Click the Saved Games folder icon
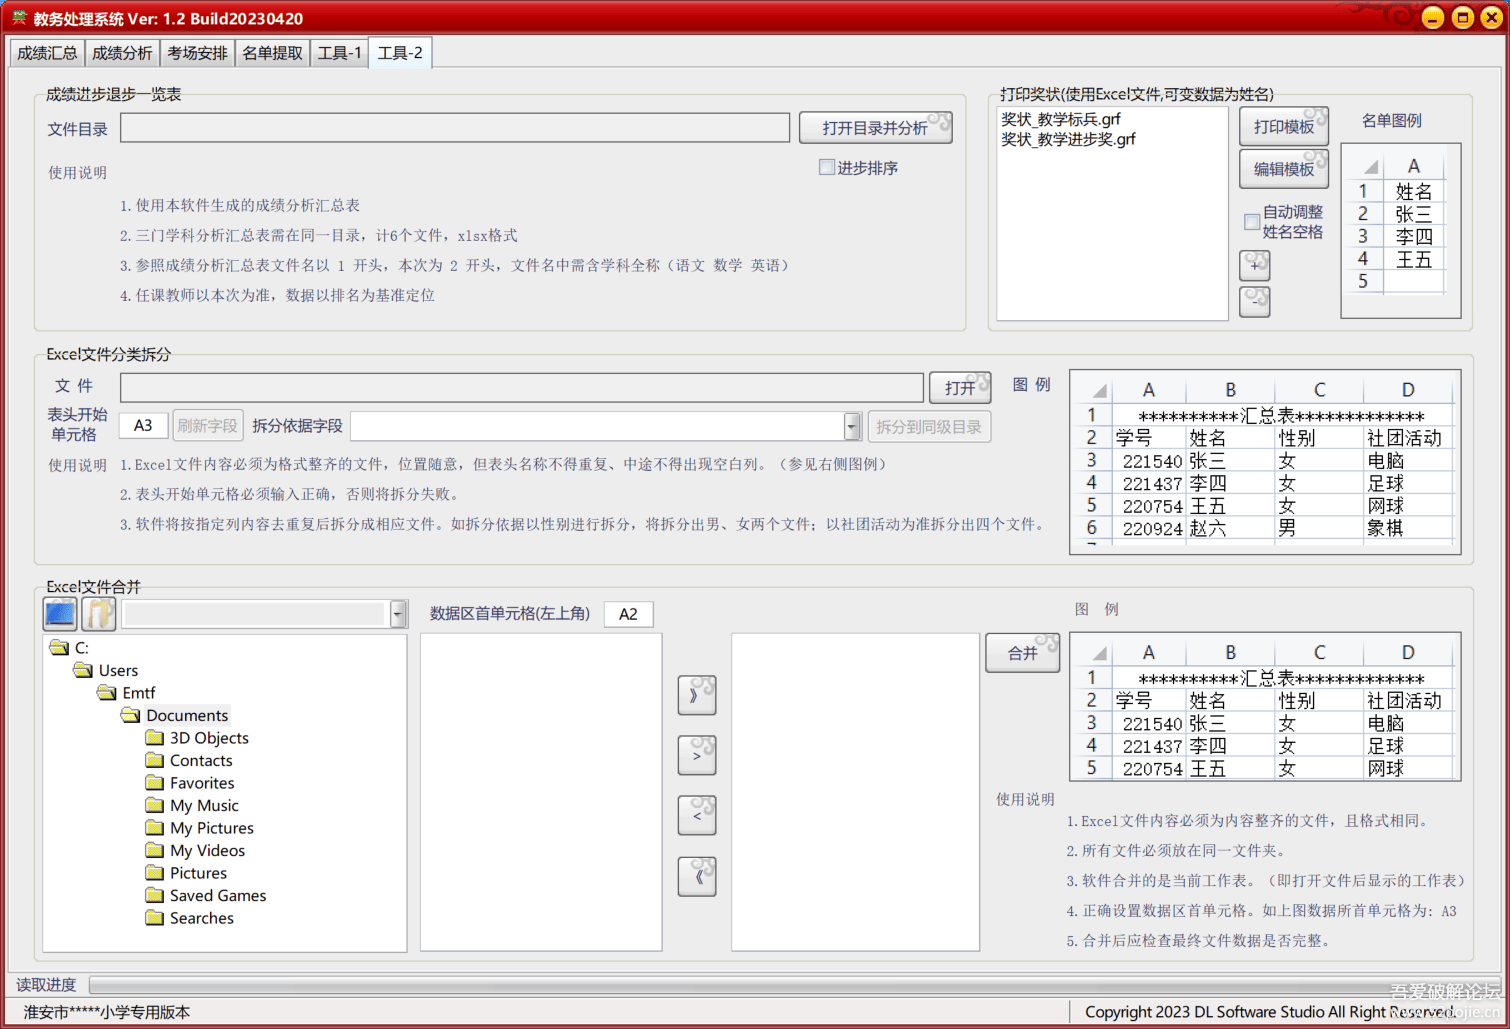The width and height of the screenshot is (1510, 1029). (x=154, y=895)
